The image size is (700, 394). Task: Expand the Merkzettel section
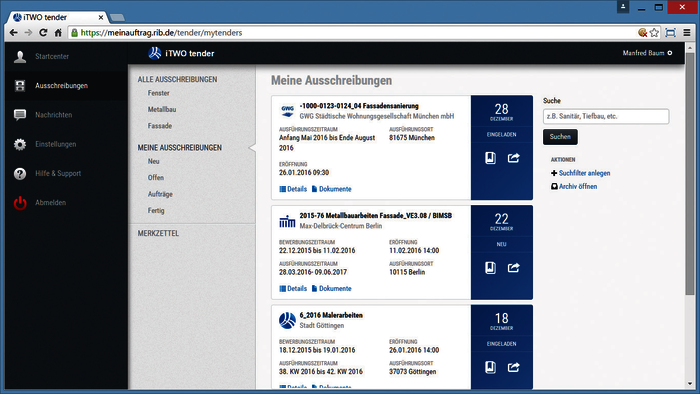pos(158,233)
